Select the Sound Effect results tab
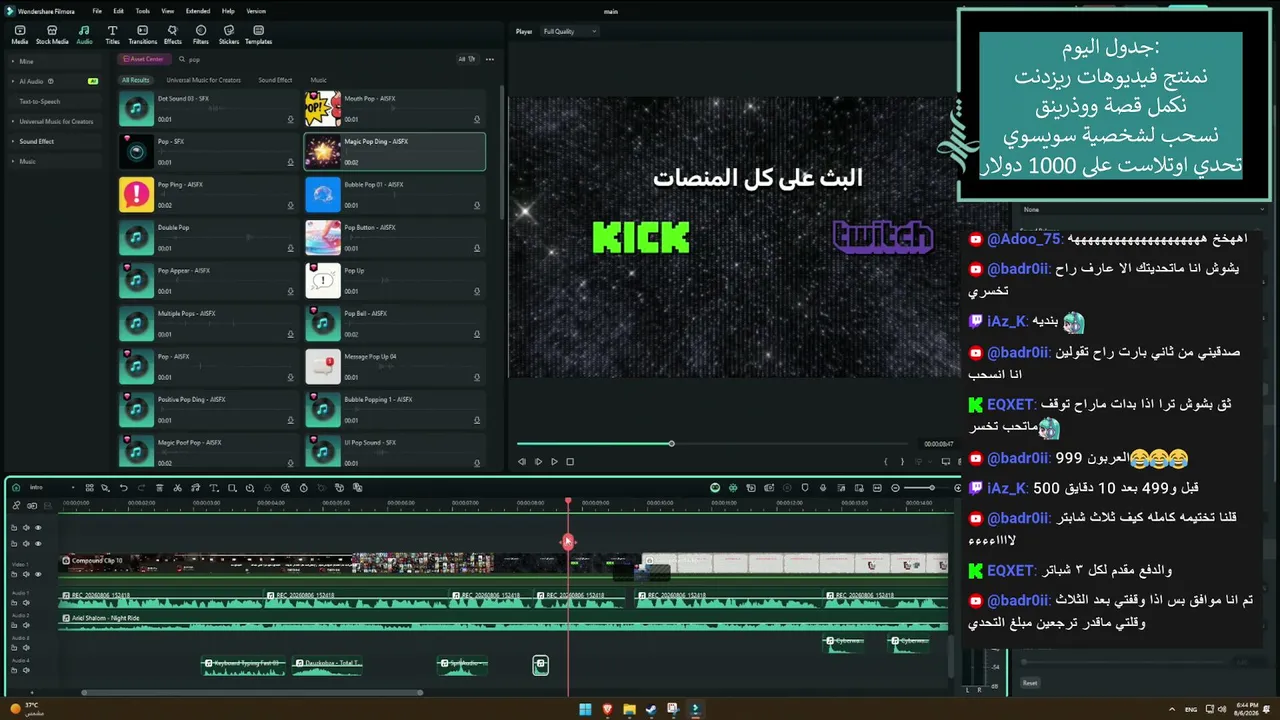Image resolution: width=1280 pixels, height=720 pixels. pos(275,80)
